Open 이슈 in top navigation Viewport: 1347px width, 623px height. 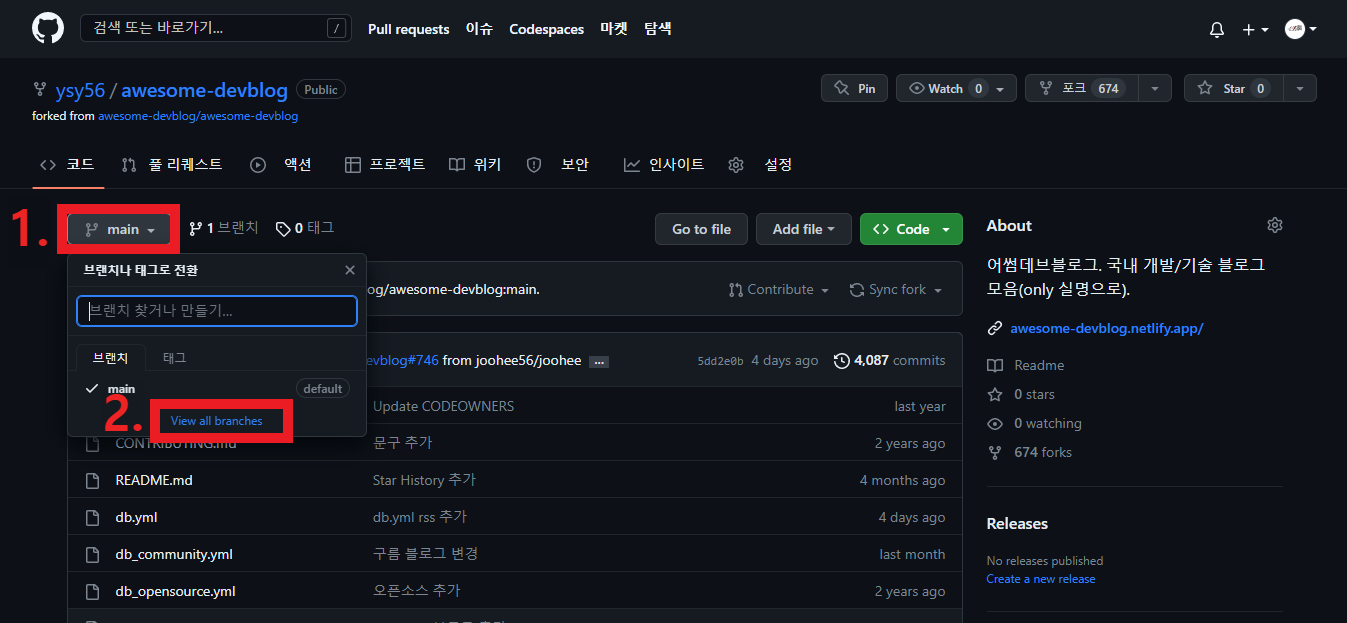[479, 29]
